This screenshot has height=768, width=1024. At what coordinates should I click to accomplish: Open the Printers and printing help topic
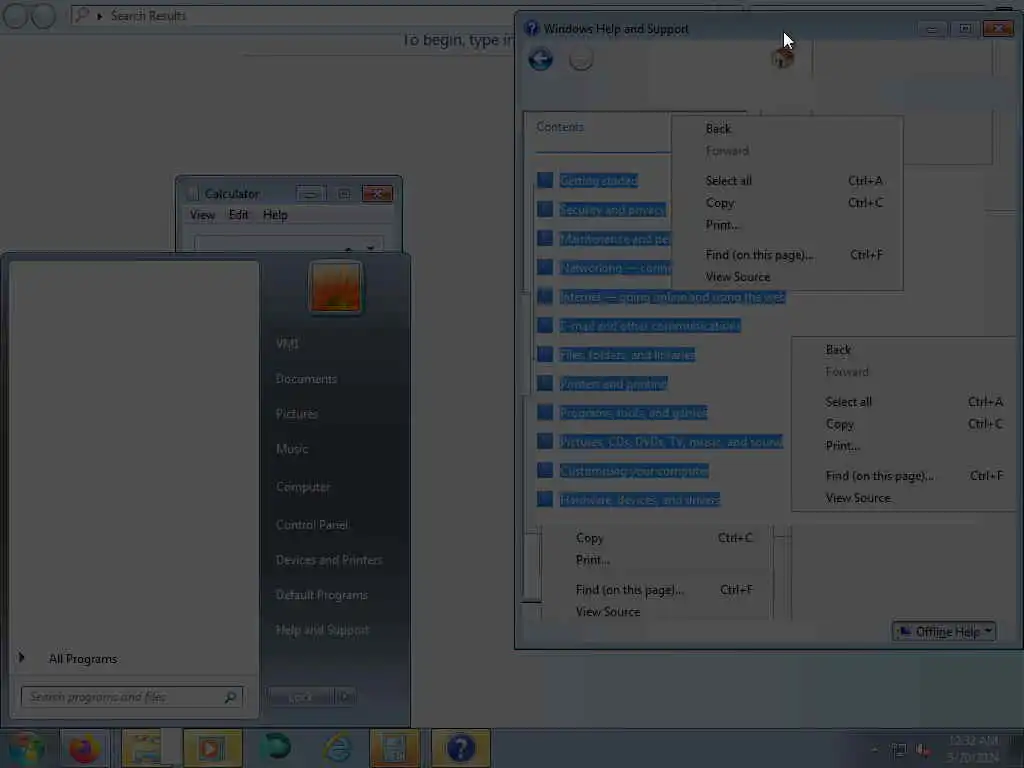(613, 383)
